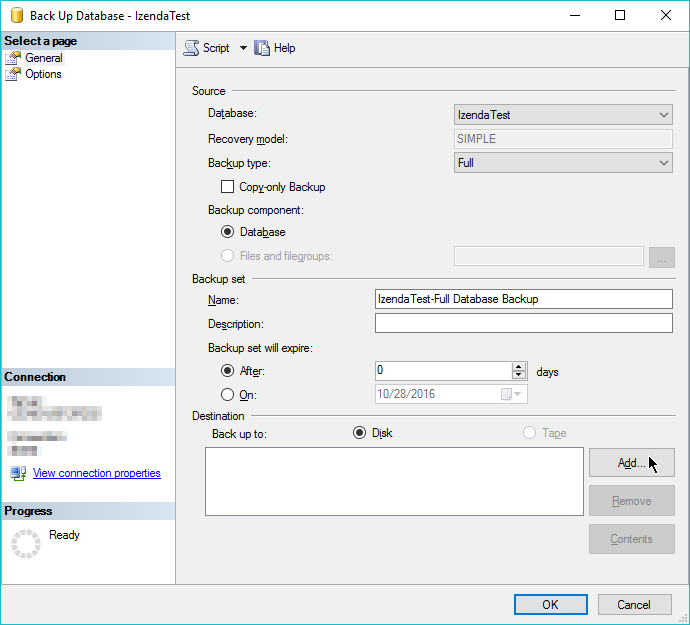This screenshot has height=625, width=690.
Task: Click the filegroups browse ellipsis button
Action: pyautogui.click(x=661, y=257)
